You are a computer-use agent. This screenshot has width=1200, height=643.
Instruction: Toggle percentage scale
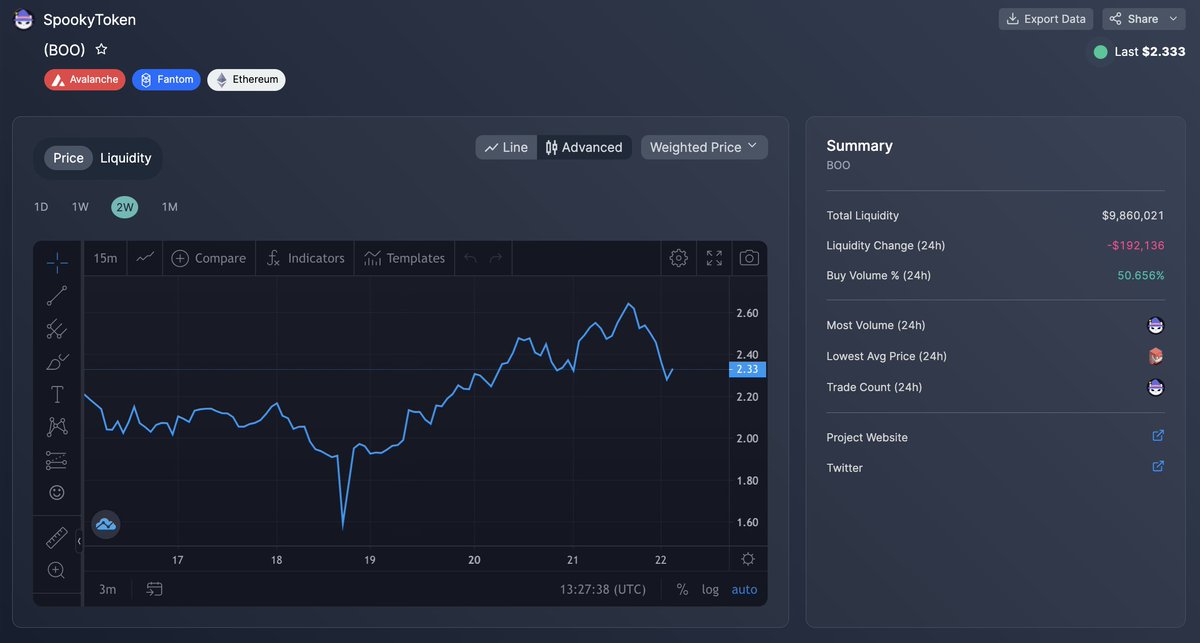682,589
